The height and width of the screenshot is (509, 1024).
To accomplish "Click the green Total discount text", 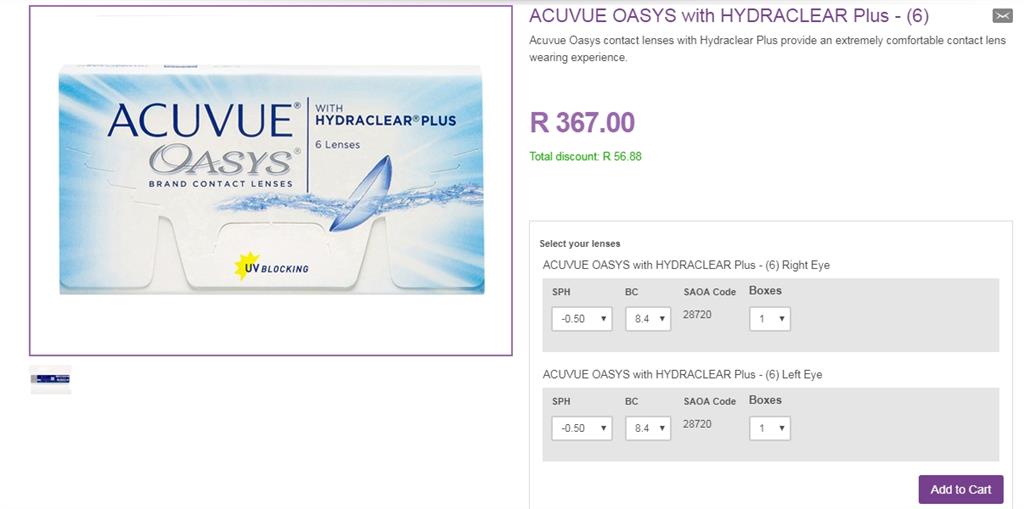I will tap(585, 157).
